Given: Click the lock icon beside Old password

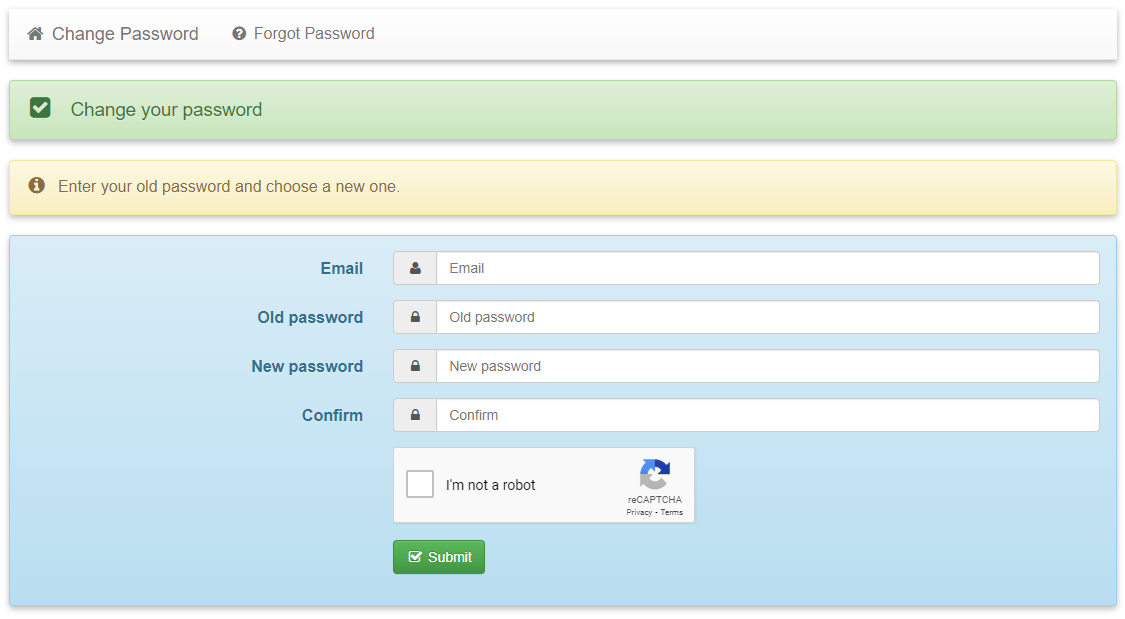Looking at the screenshot, I should pyautogui.click(x=415, y=317).
